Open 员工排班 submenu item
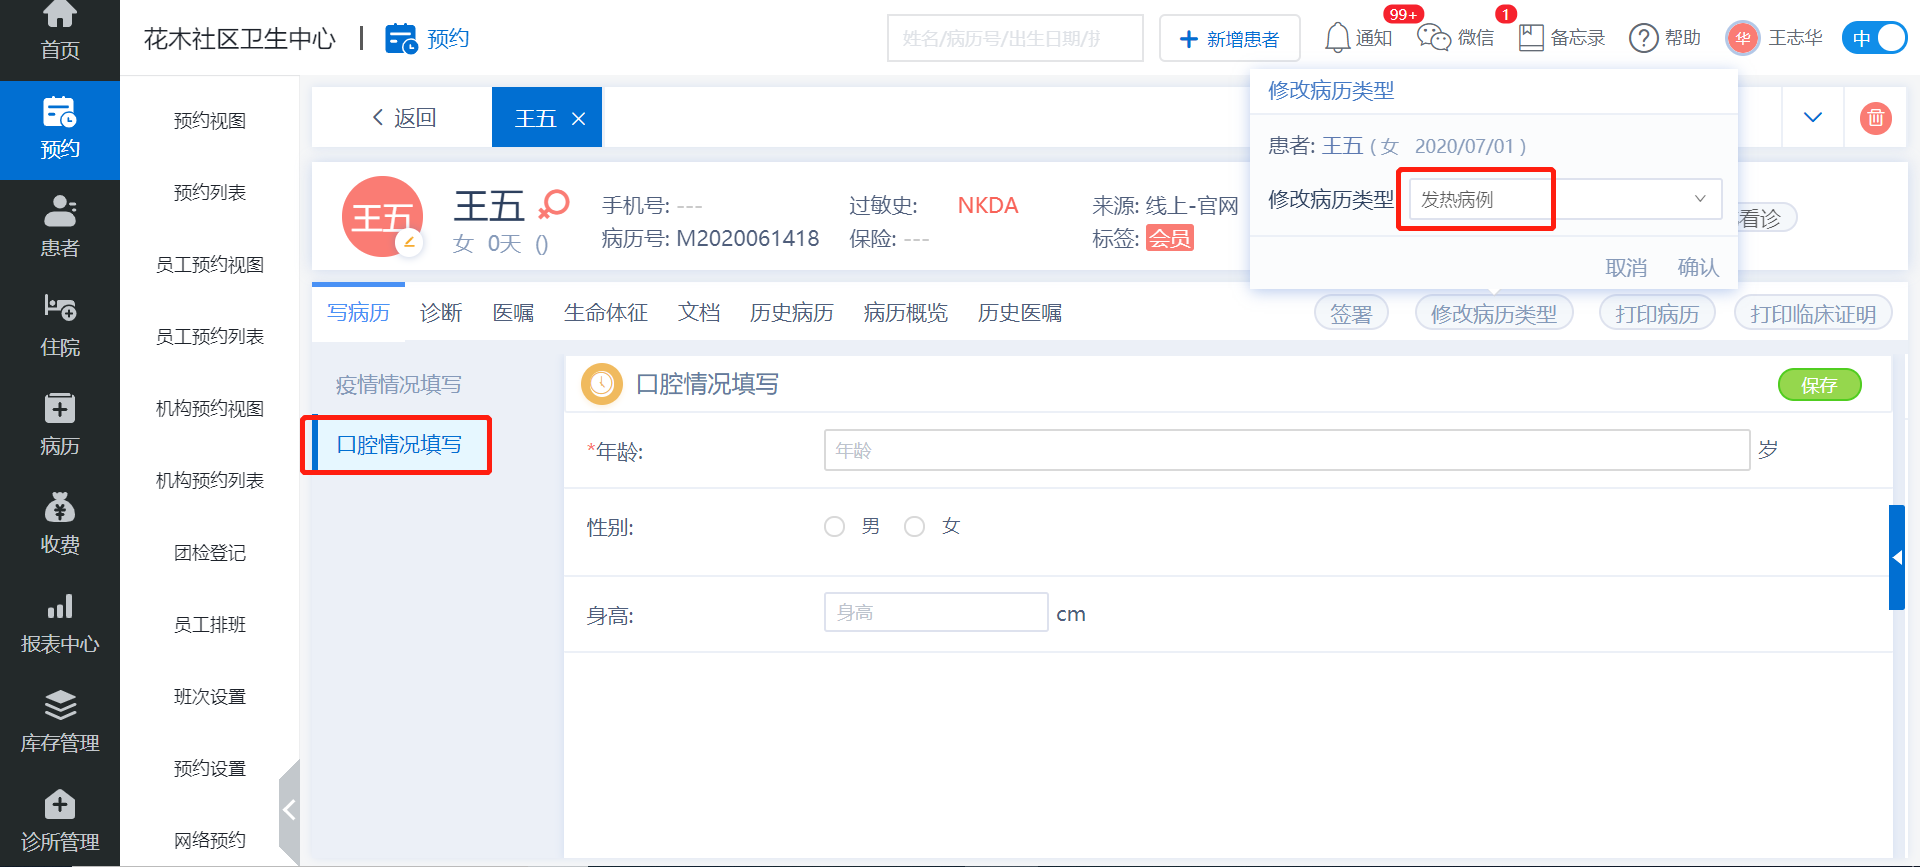This screenshot has height=867, width=1920. click(x=210, y=625)
